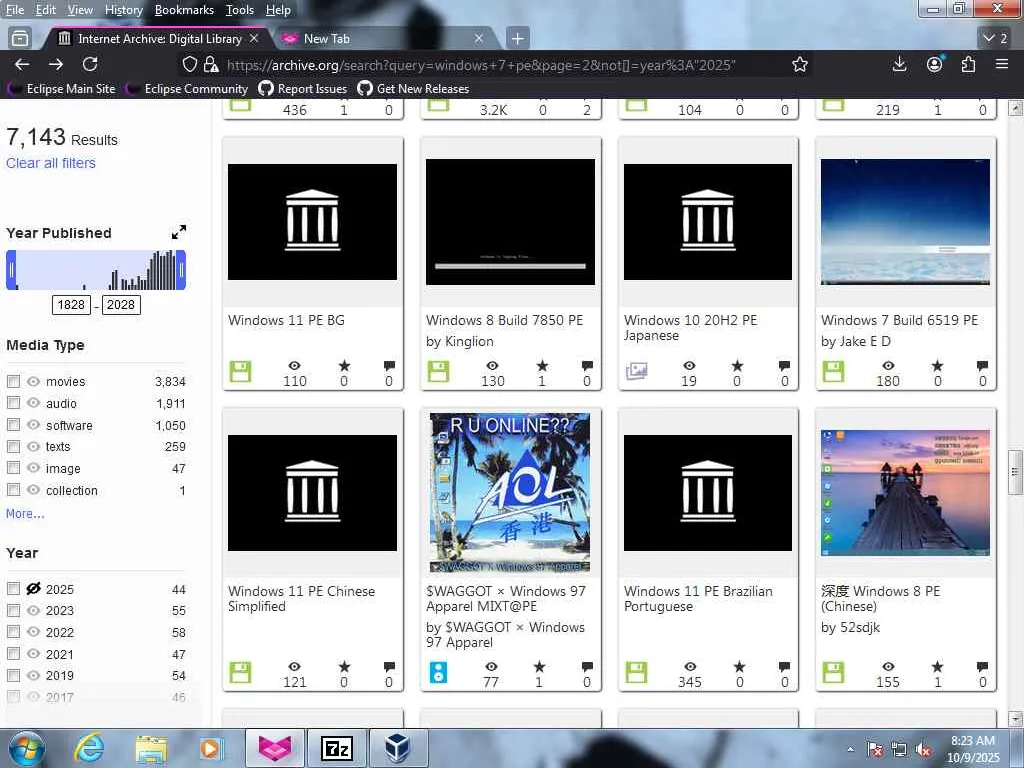Open the Windows 11 PE Chinese Simplified title
The height and width of the screenshot is (768, 1024).
click(302, 599)
